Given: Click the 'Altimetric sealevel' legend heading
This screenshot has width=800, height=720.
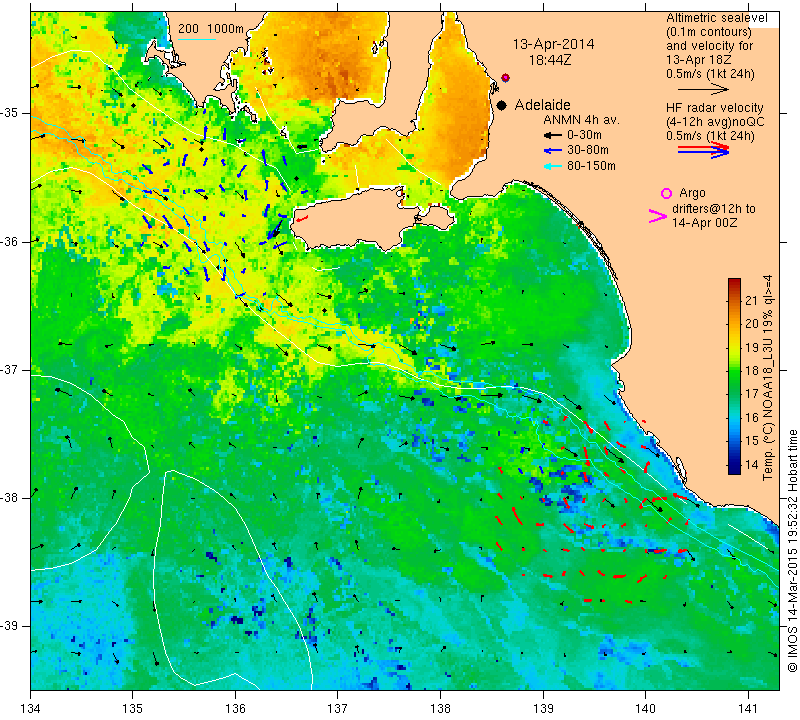Looking at the screenshot, I should [716, 18].
